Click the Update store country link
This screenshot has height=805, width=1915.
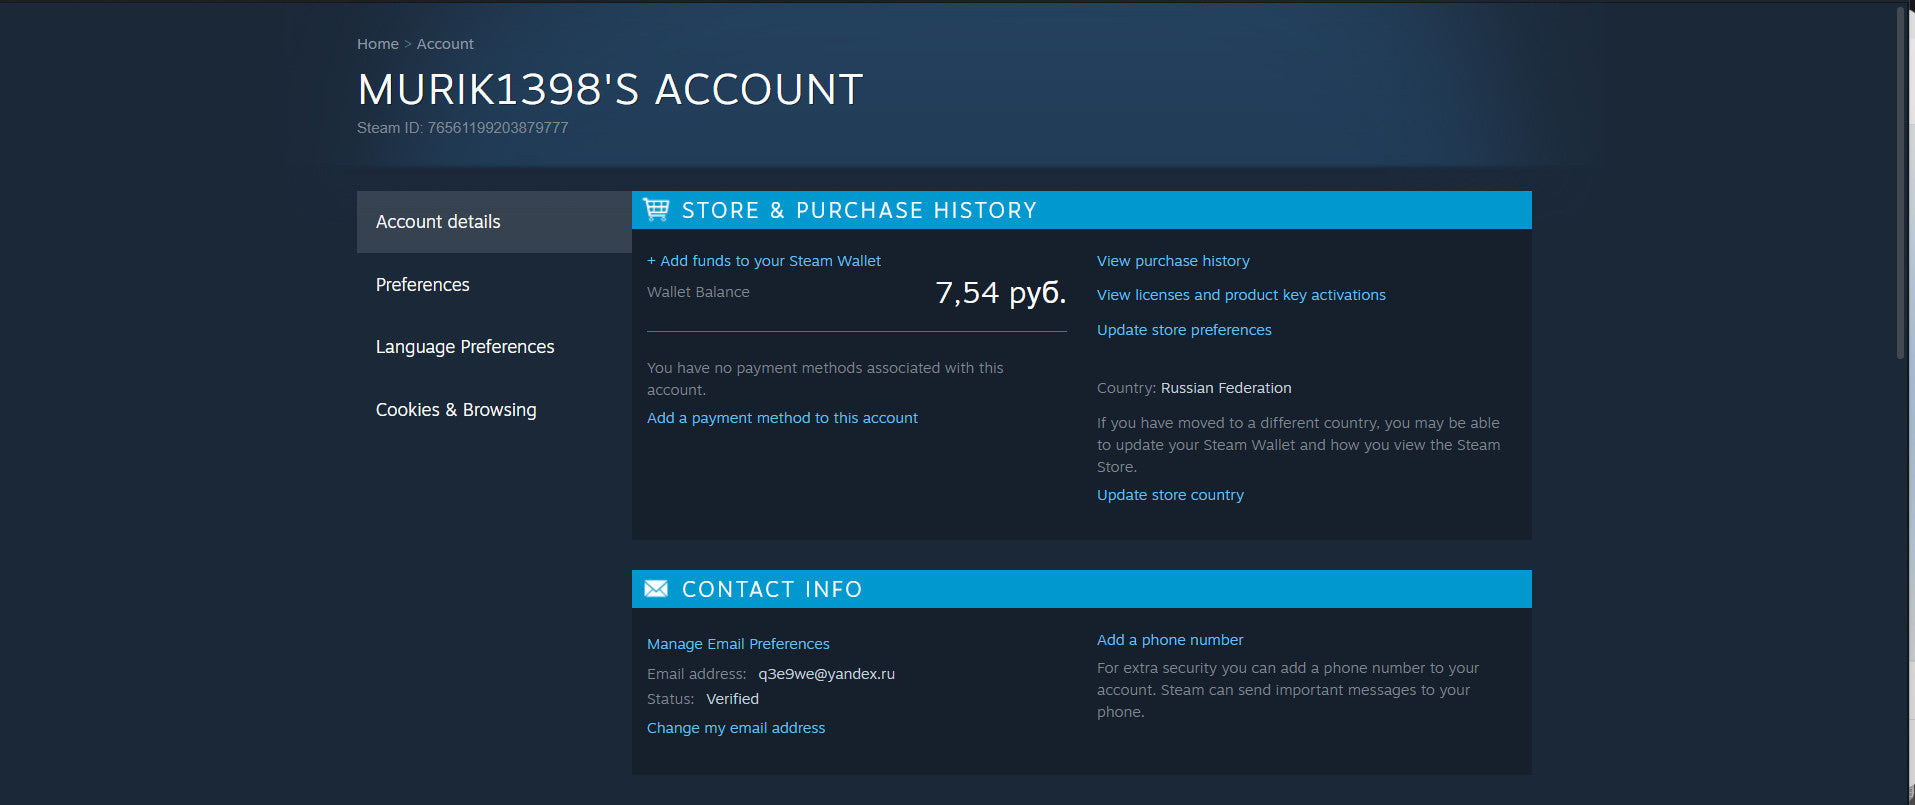coord(1170,495)
